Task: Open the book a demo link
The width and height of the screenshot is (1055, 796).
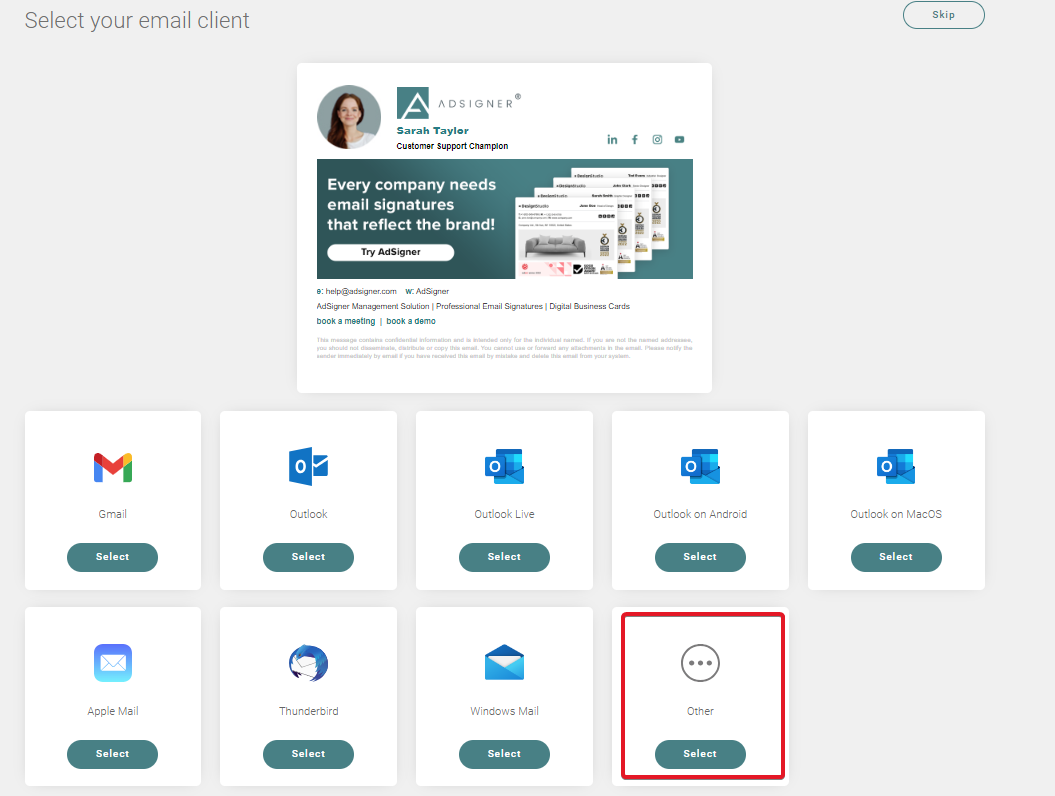Action: (410, 321)
